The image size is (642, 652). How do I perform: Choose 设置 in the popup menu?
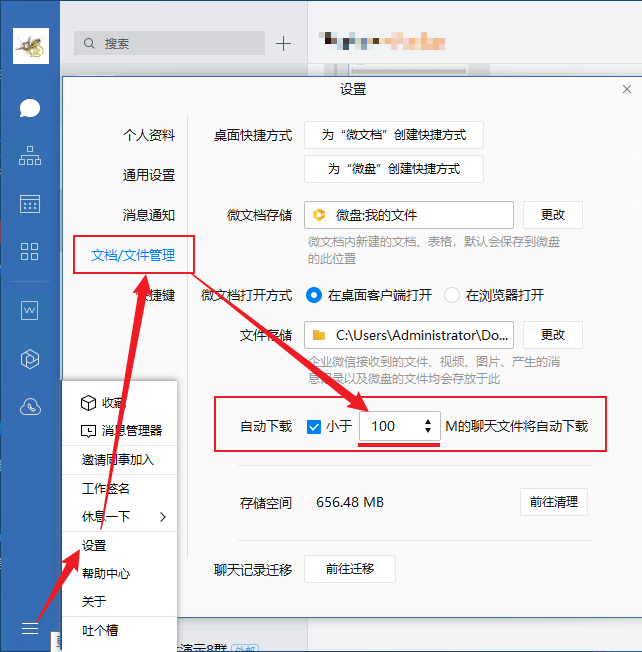(119, 546)
